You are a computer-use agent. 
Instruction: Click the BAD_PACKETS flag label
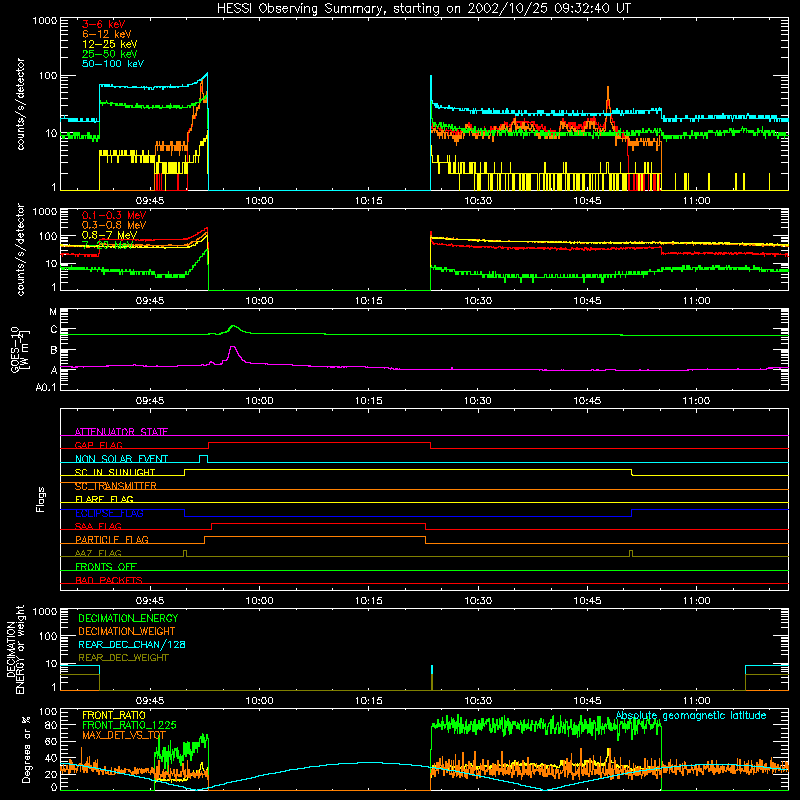pyautogui.click(x=109, y=580)
